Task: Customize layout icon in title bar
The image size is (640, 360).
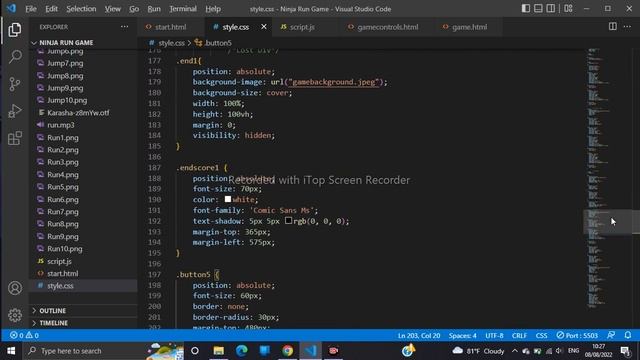Action: pyautogui.click(x=568, y=9)
